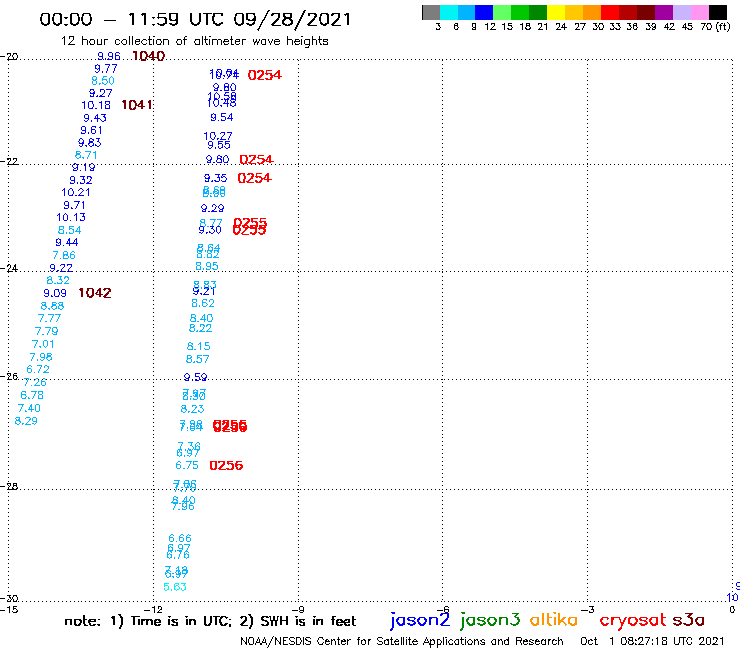Screen dimensions: 740x650
Task: Click the wave height value '10.18'
Action: [96, 105]
